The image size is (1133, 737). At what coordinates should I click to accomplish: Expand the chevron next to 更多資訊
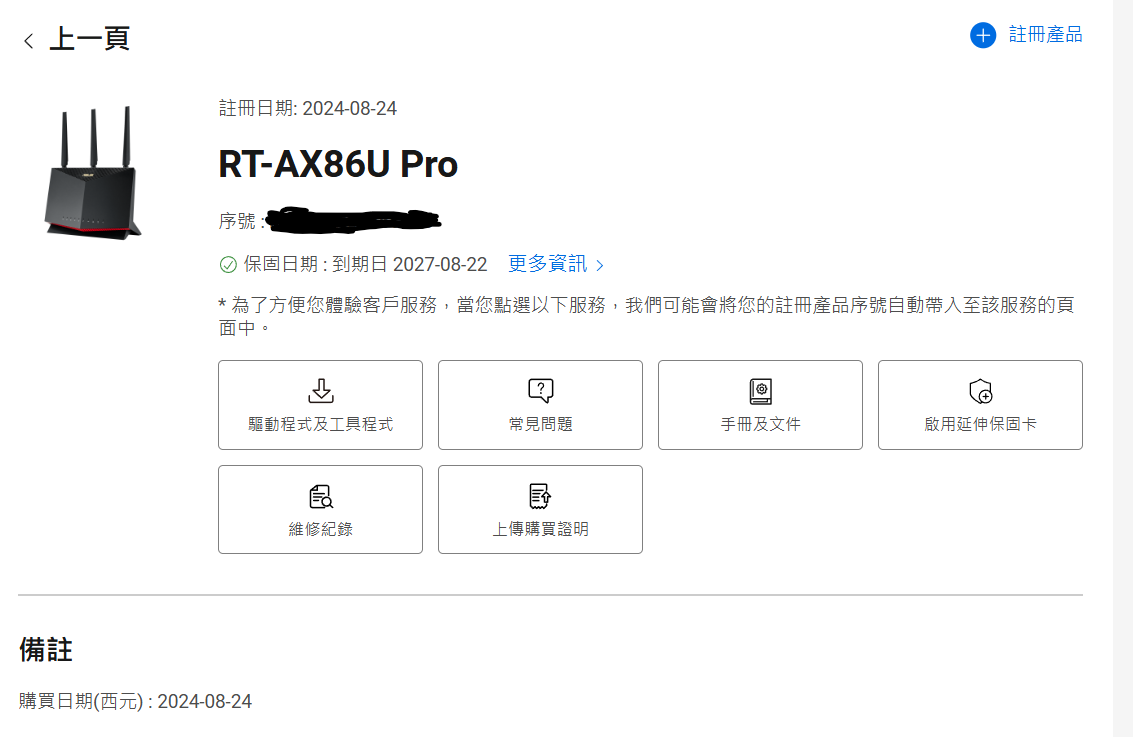(x=600, y=265)
